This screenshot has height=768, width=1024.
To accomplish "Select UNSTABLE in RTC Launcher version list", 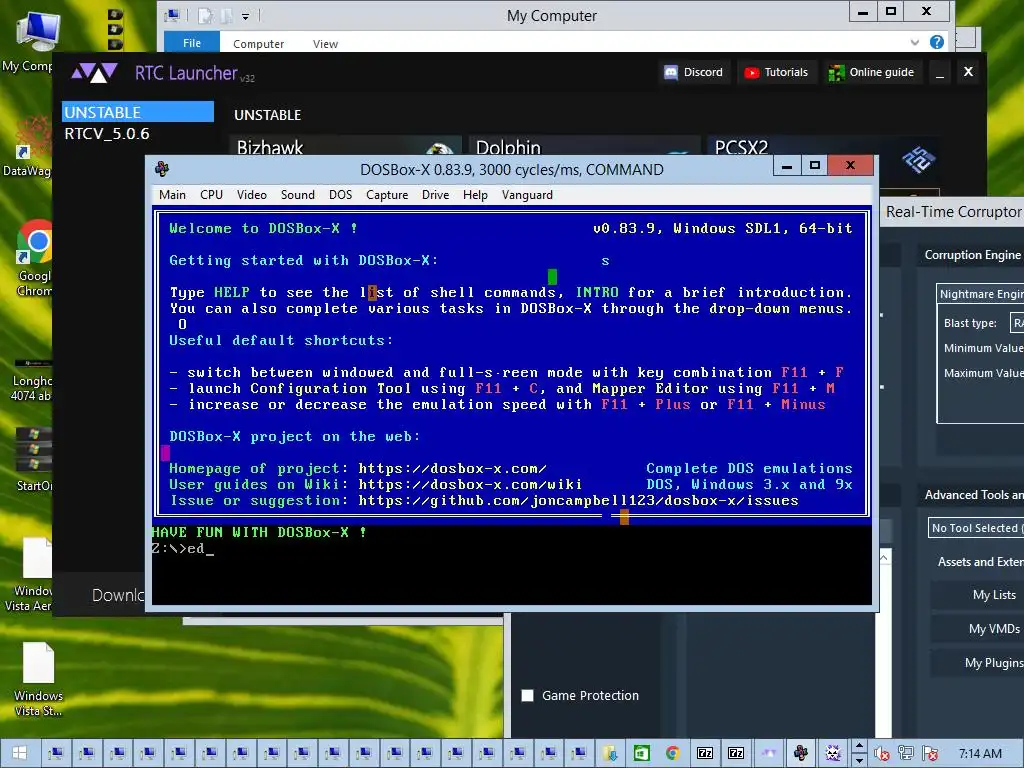I will tap(138, 112).
